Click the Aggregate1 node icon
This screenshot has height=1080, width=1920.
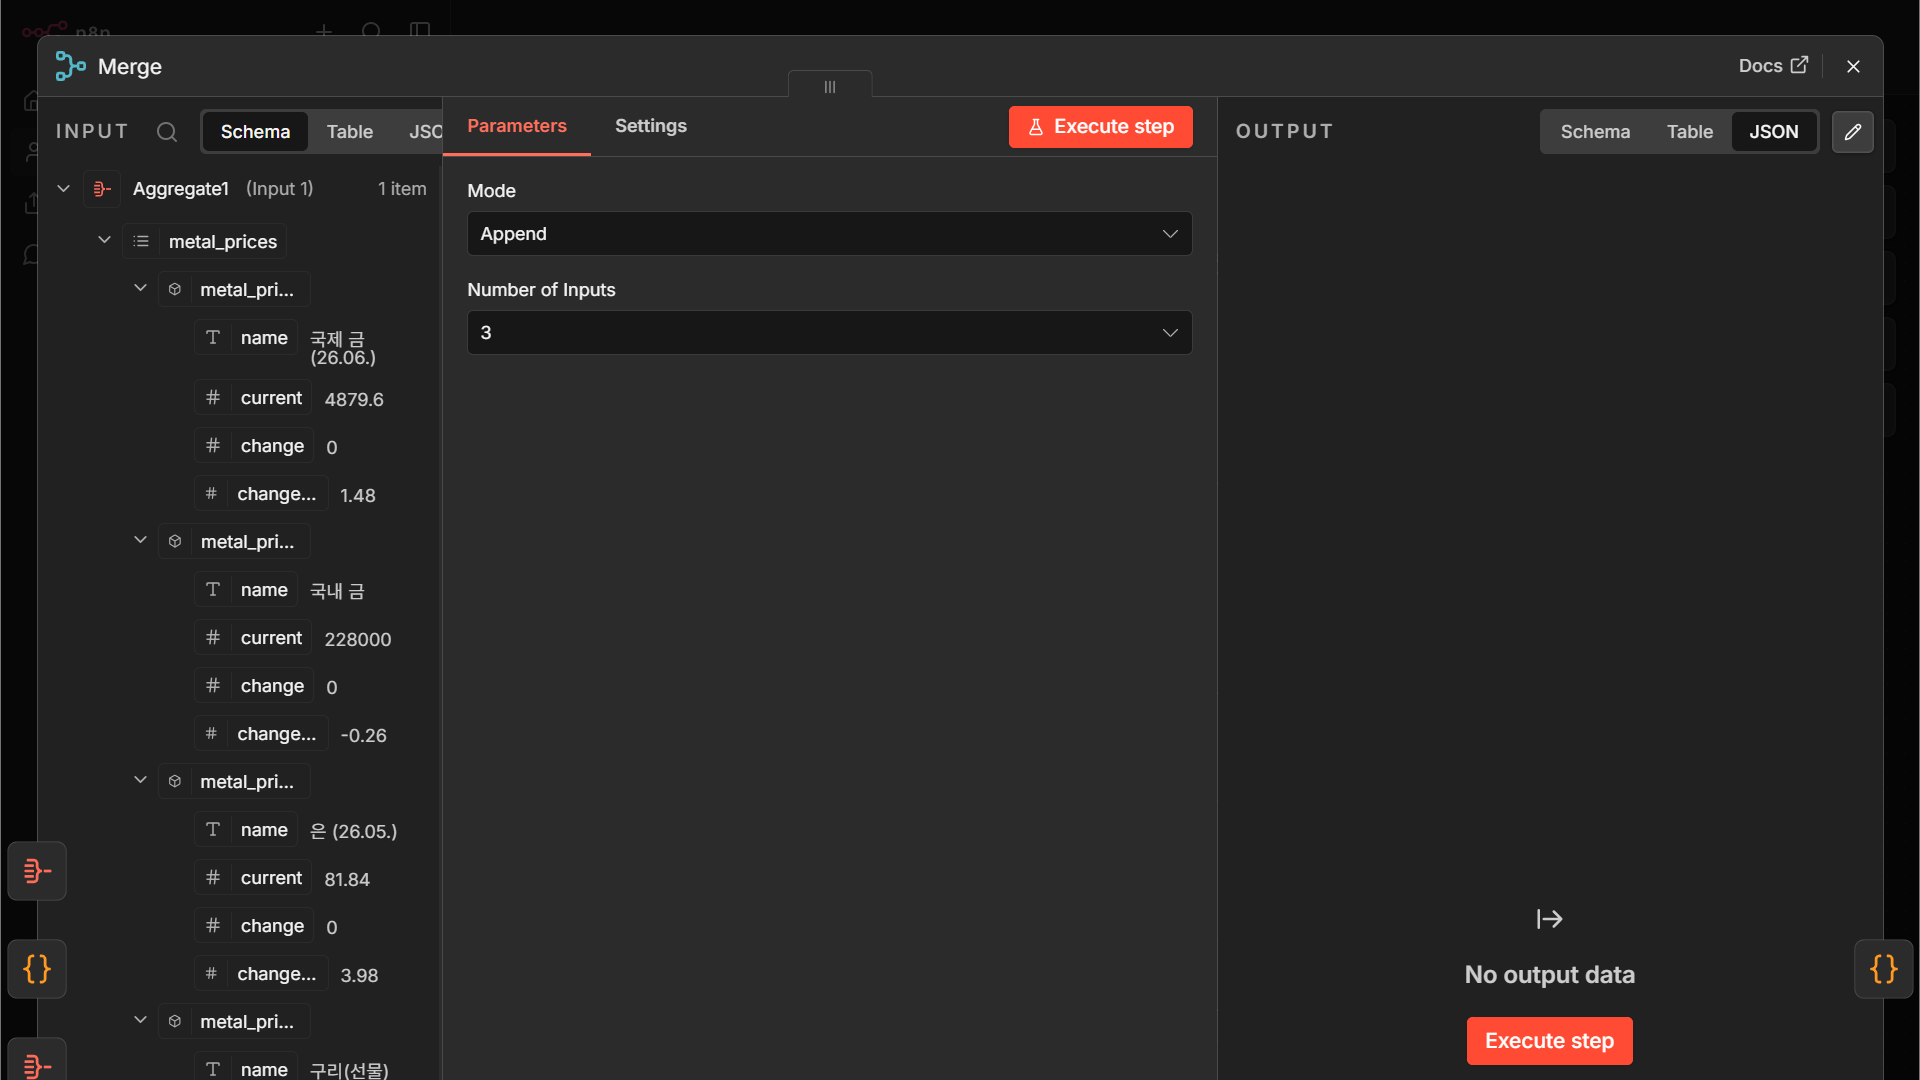(102, 189)
